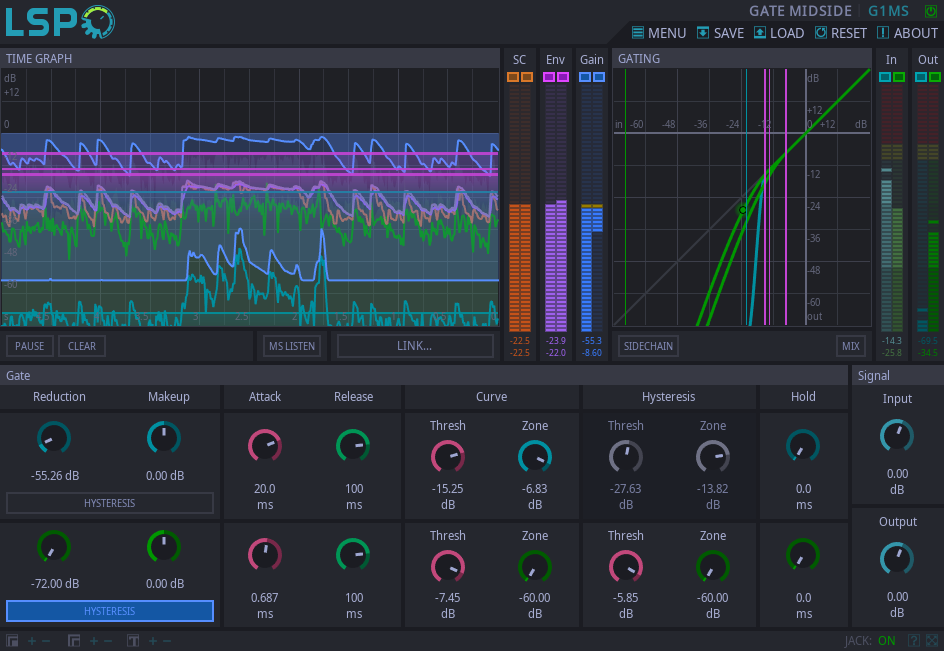This screenshot has width=944, height=651.
Task: Click the green Hold knob in the lower row
Action: [803, 555]
